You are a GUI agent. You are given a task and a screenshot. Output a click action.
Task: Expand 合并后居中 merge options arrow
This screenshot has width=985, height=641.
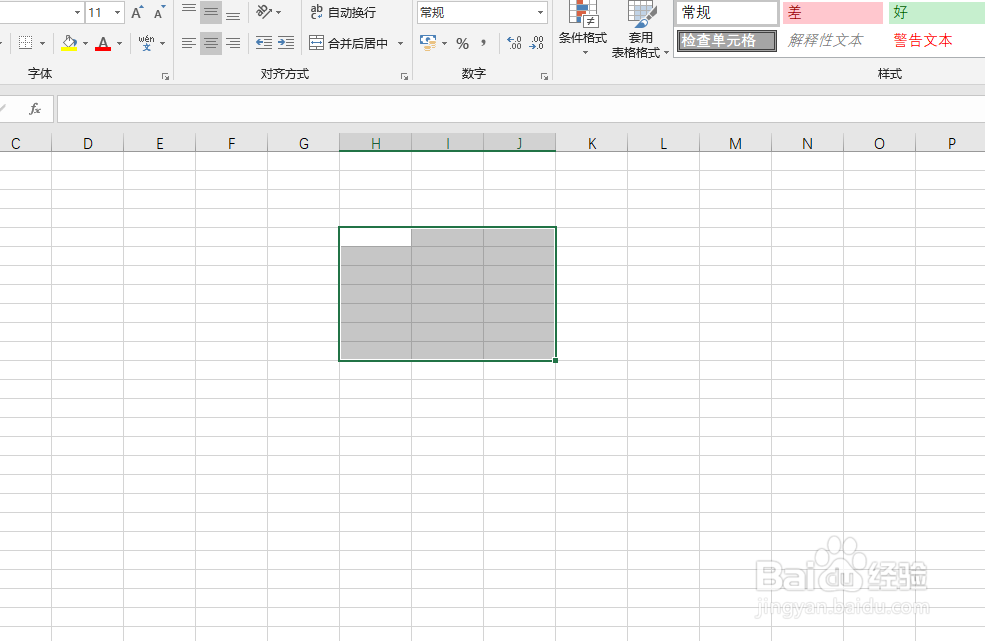coord(400,43)
